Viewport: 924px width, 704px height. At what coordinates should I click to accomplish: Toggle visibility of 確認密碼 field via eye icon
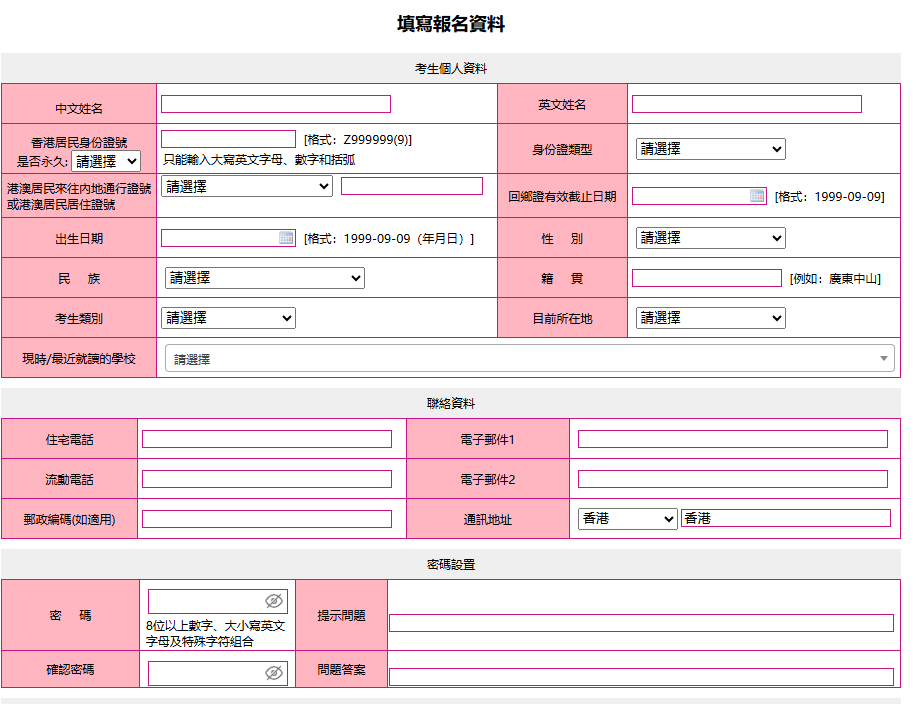pyautogui.click(x=273, y=674)
